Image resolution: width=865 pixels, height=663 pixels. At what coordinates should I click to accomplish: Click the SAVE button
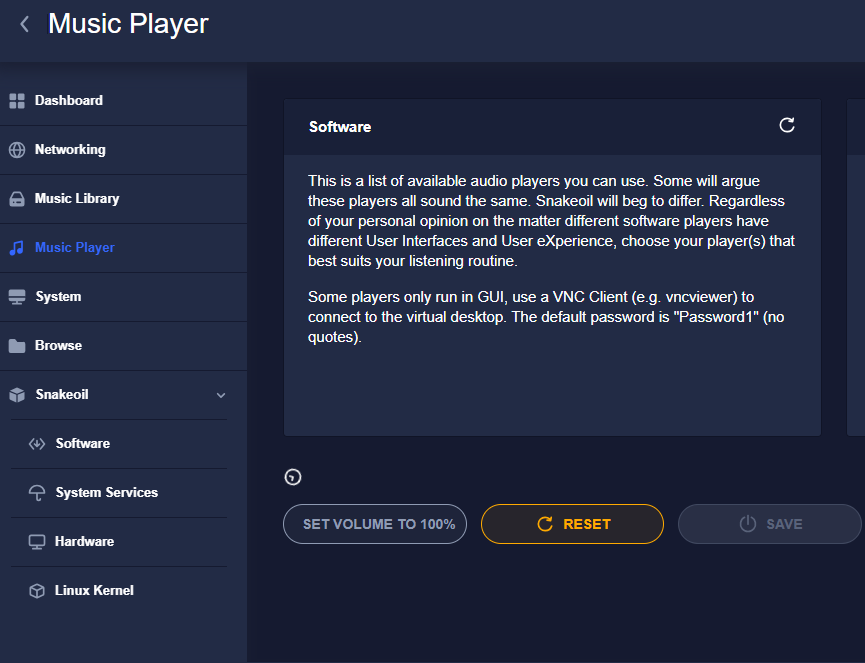(x=770, y=524)
